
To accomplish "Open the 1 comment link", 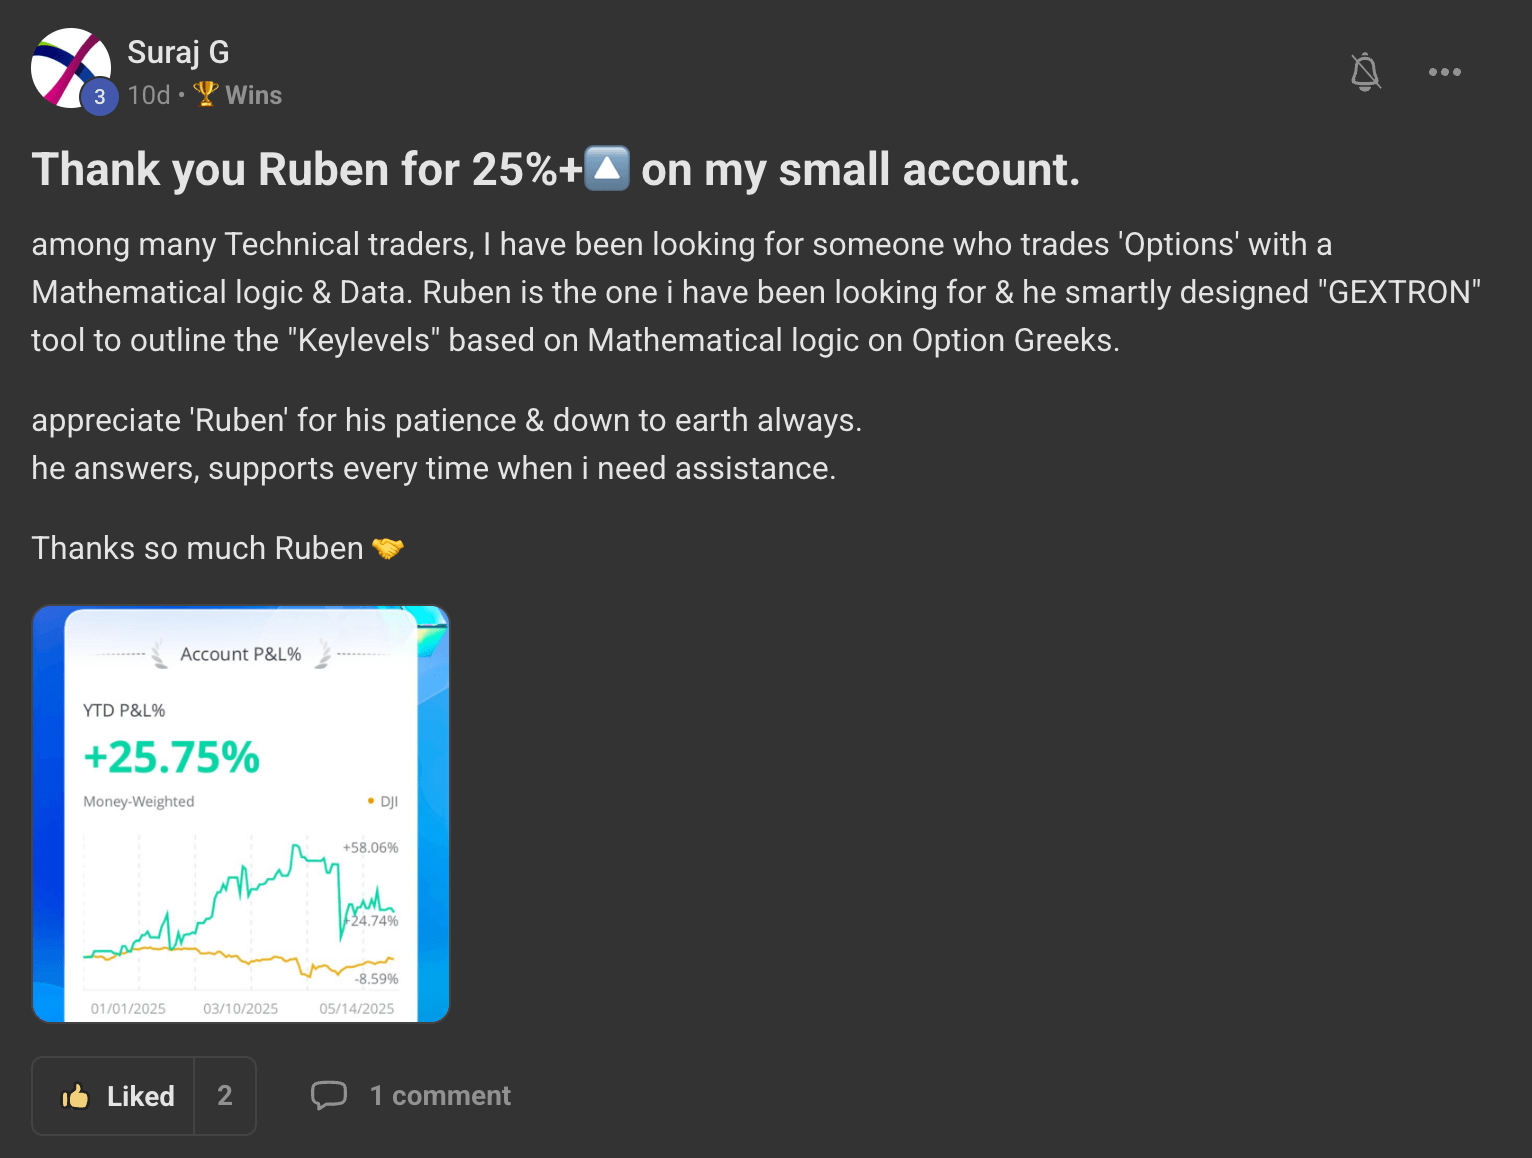I will [x=440, y=1096].
